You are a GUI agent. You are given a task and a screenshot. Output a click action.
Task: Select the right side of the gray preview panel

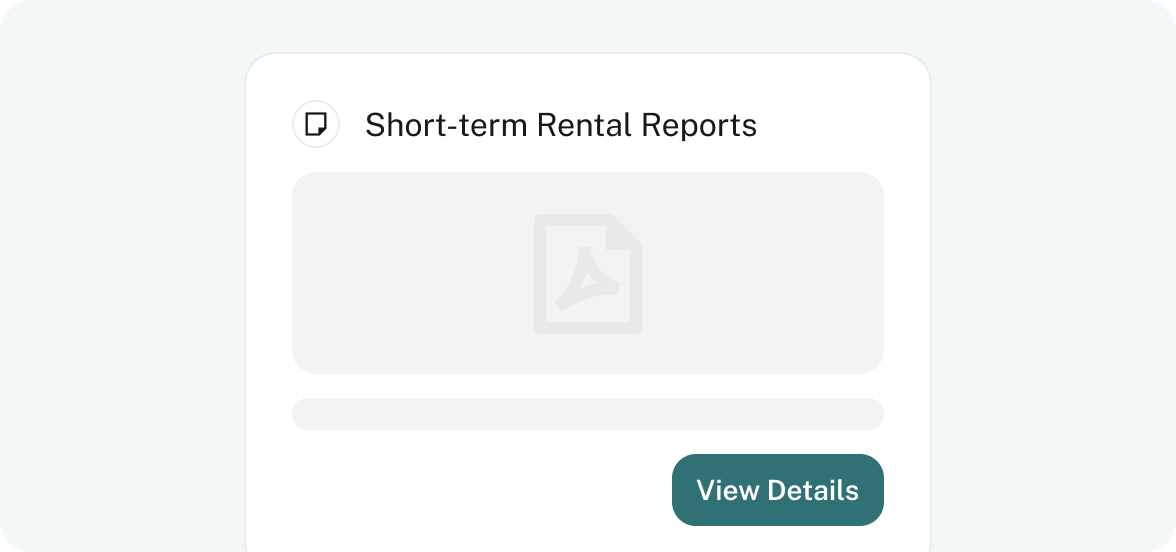pos(763,273)
